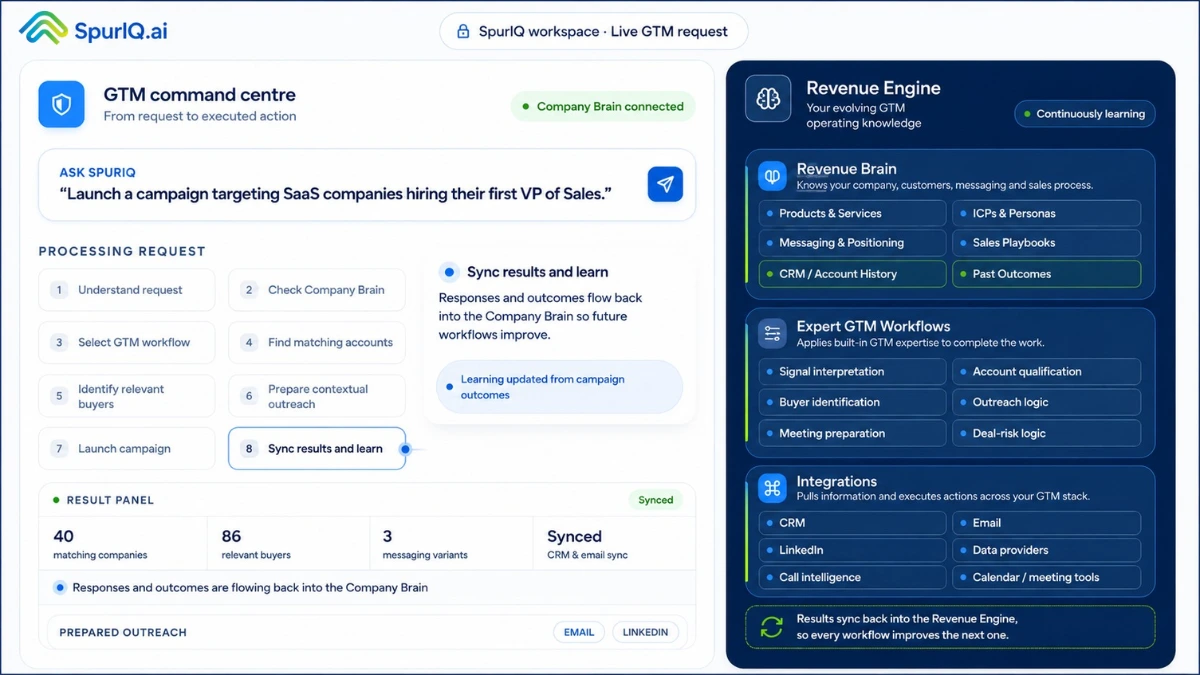
Task: Click the blue dot beside Sync results heading
Action: [449, 272]
